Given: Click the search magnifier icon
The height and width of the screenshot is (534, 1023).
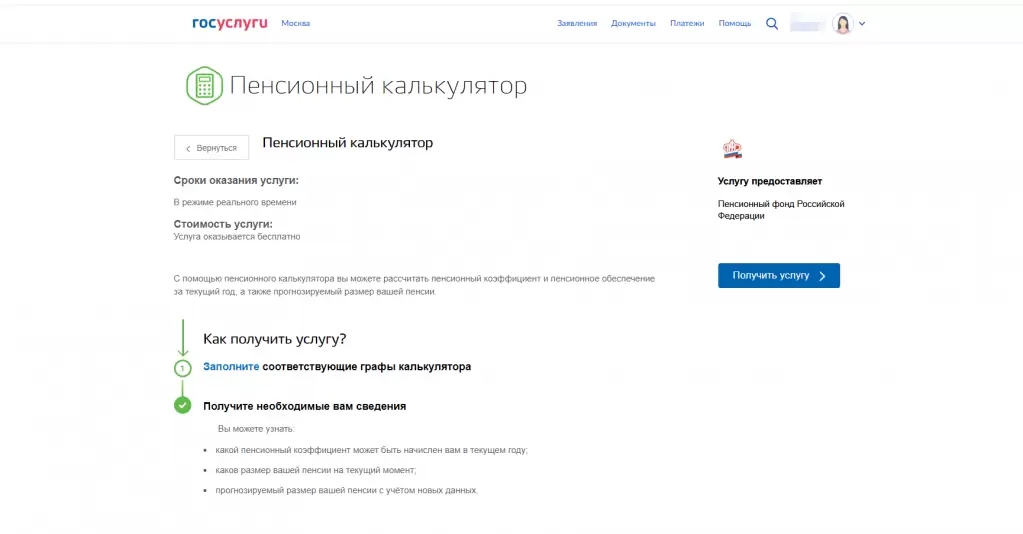Looking at the screenshot, I should click(x=771, y=24).
